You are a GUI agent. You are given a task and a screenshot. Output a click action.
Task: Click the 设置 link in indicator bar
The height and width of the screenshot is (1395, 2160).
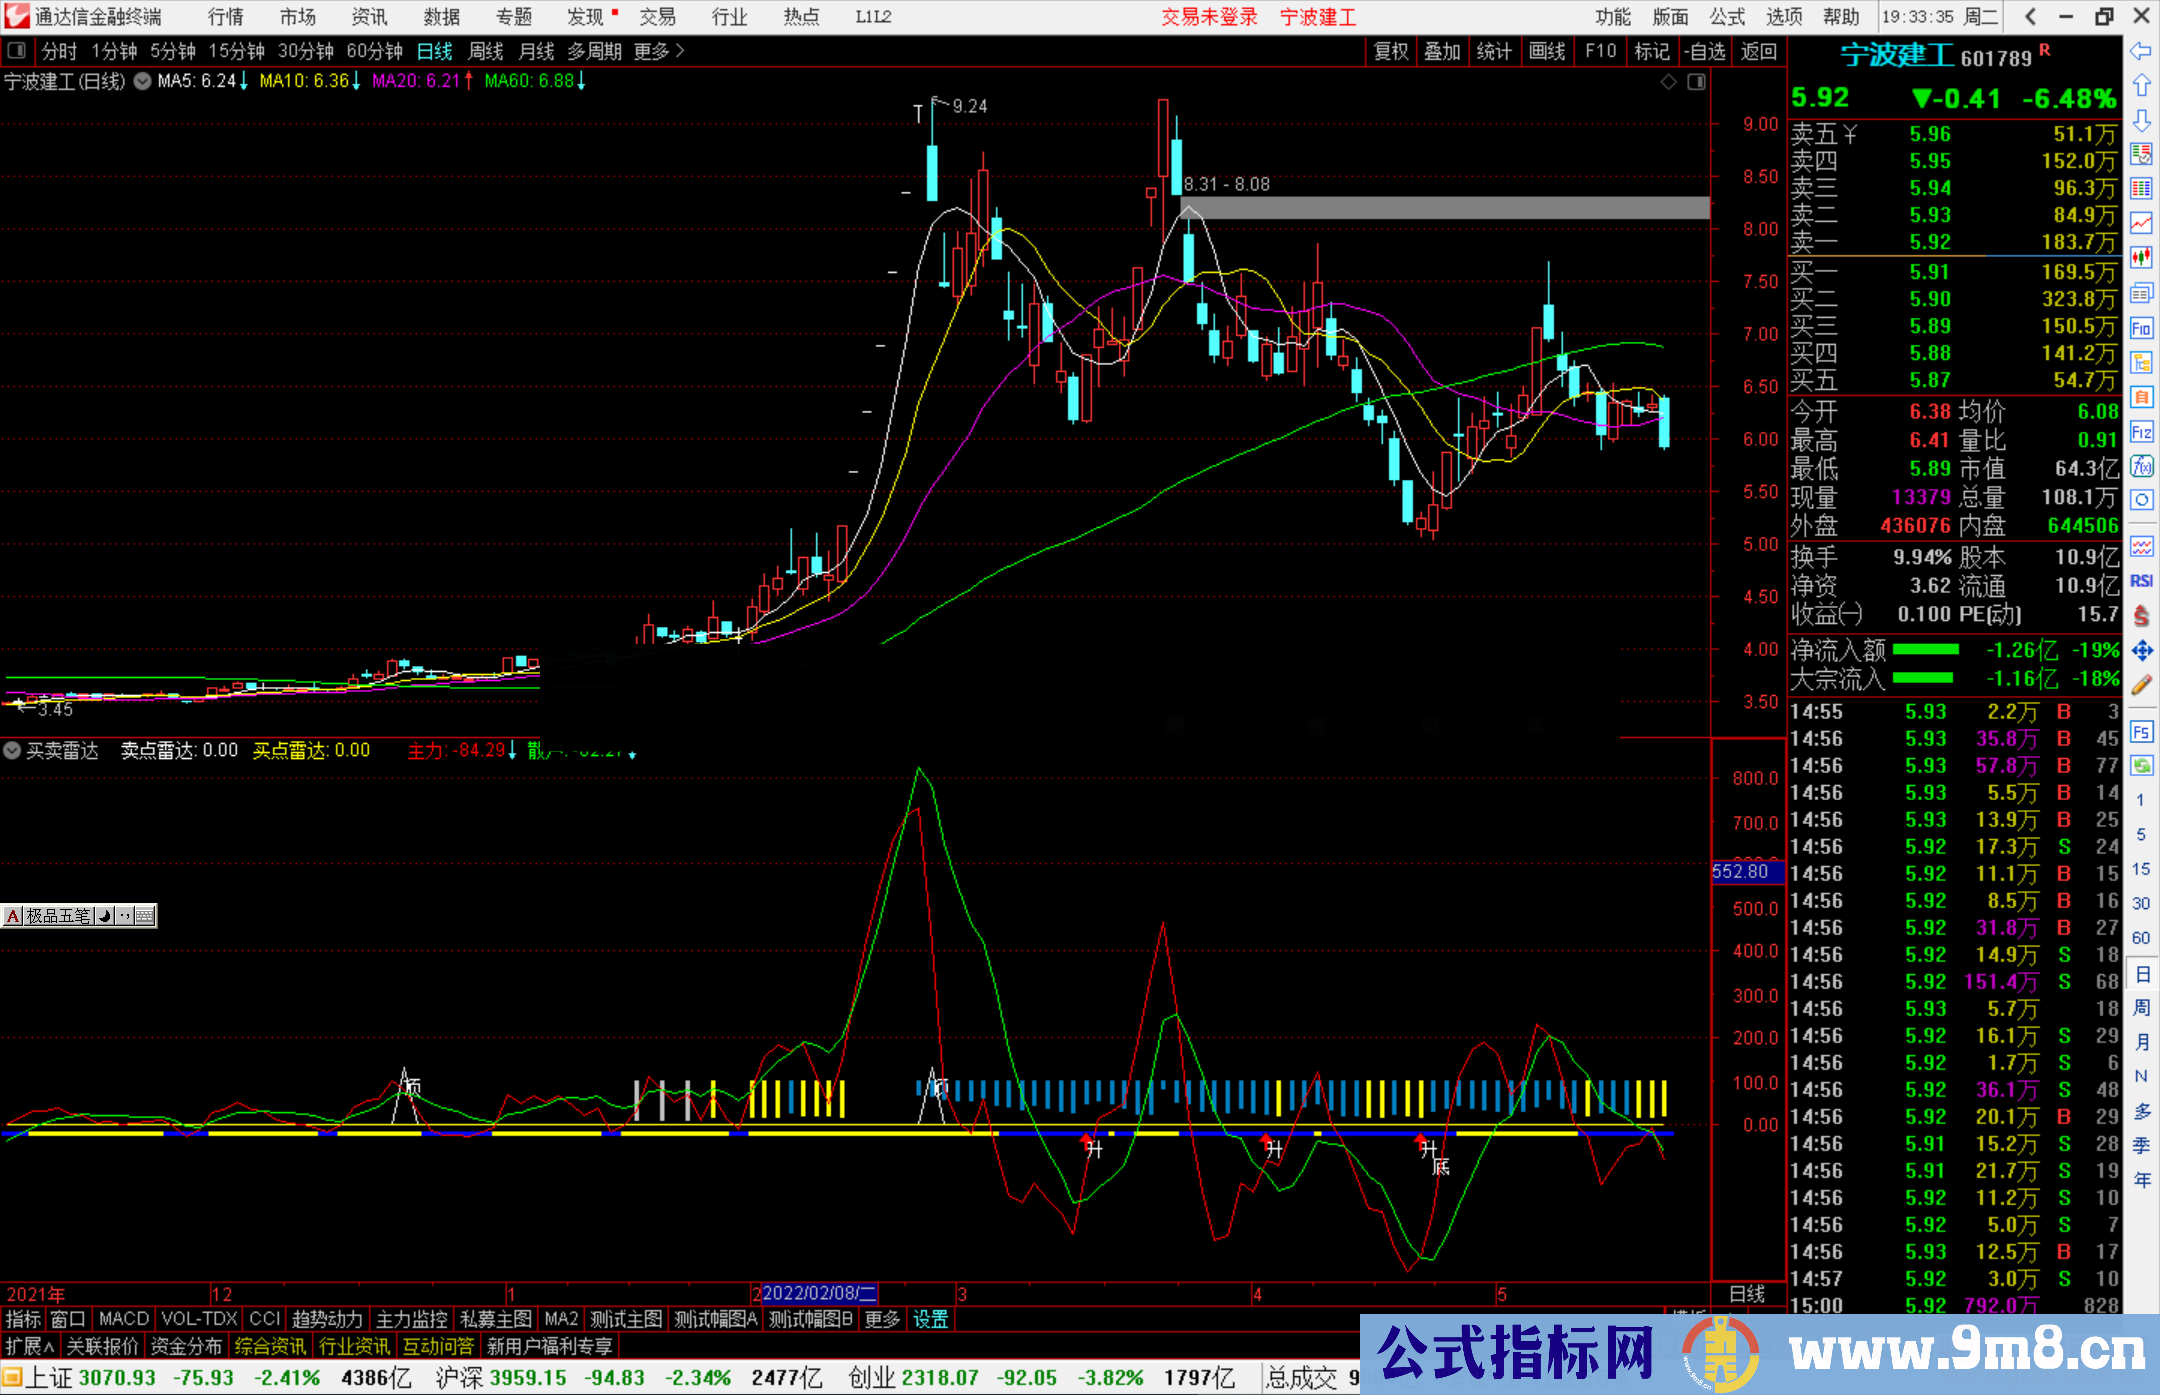tap(930, 1319)
